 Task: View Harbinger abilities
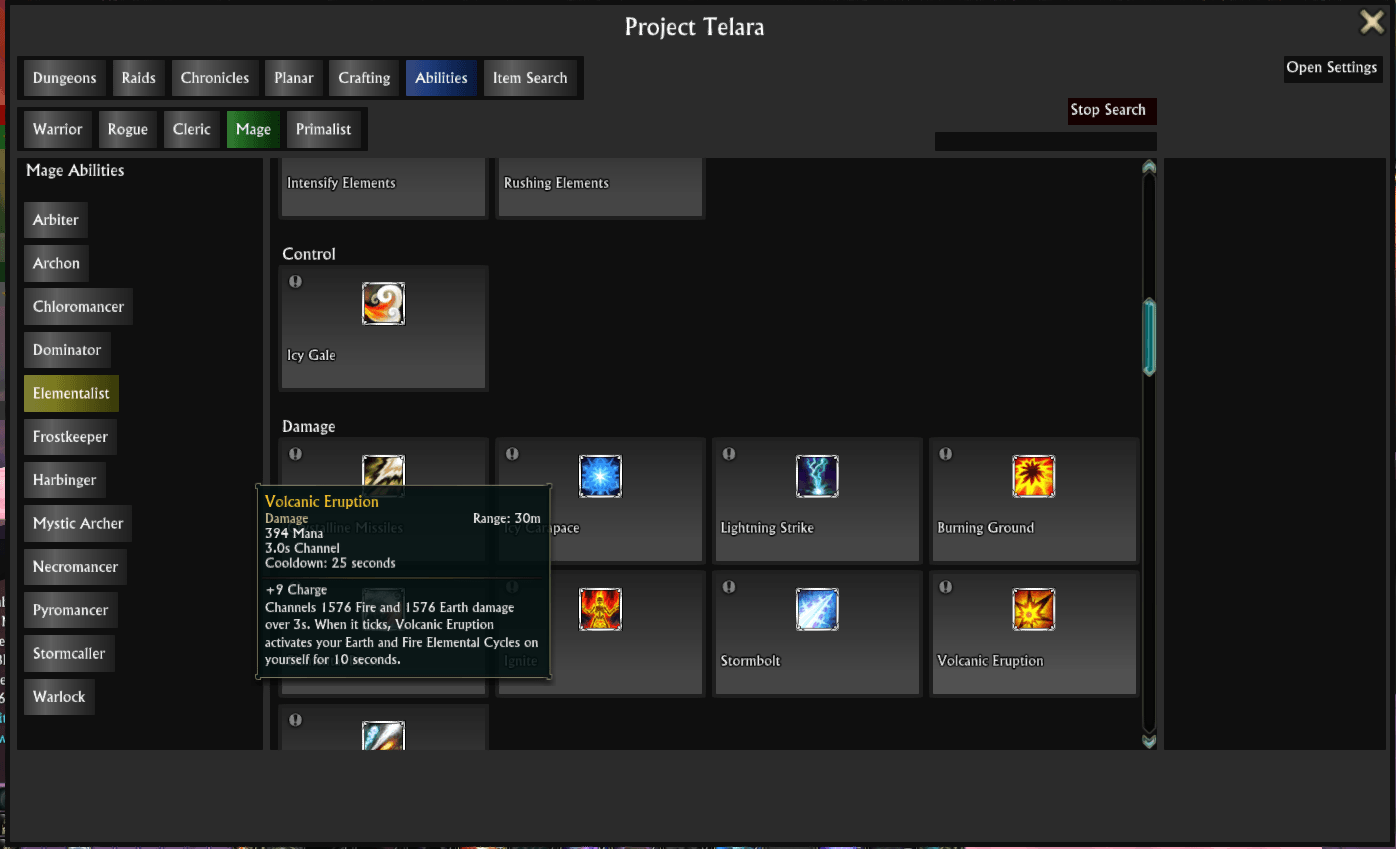[65, 480]
